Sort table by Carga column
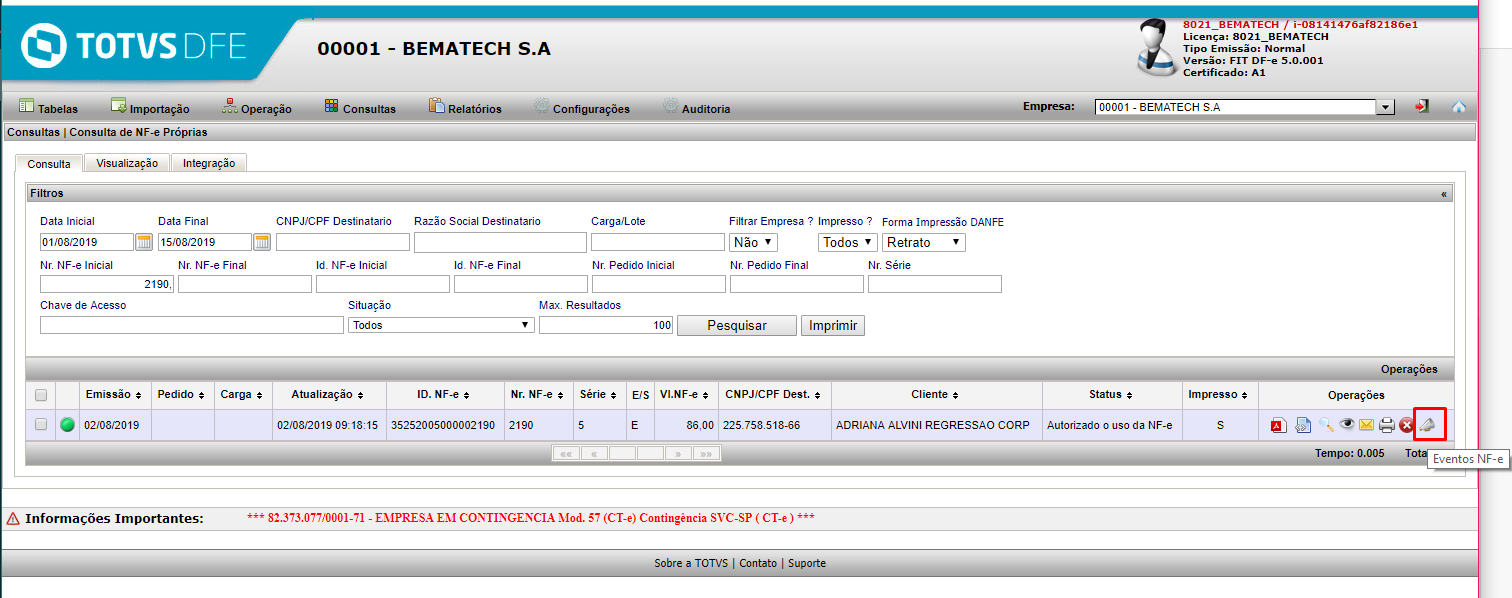This screenshot has height=598, width=1512. point(244,395)
